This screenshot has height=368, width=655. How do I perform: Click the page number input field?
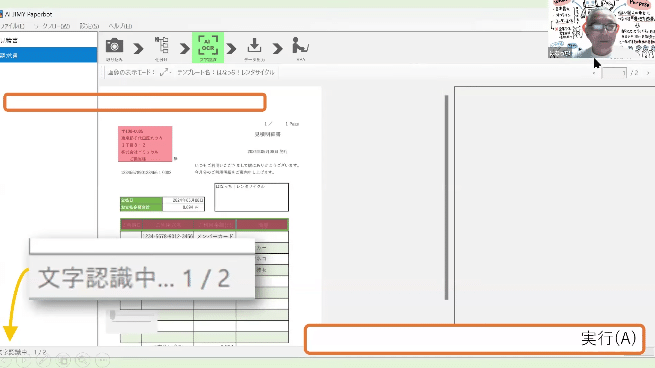(x=614, y=73)
